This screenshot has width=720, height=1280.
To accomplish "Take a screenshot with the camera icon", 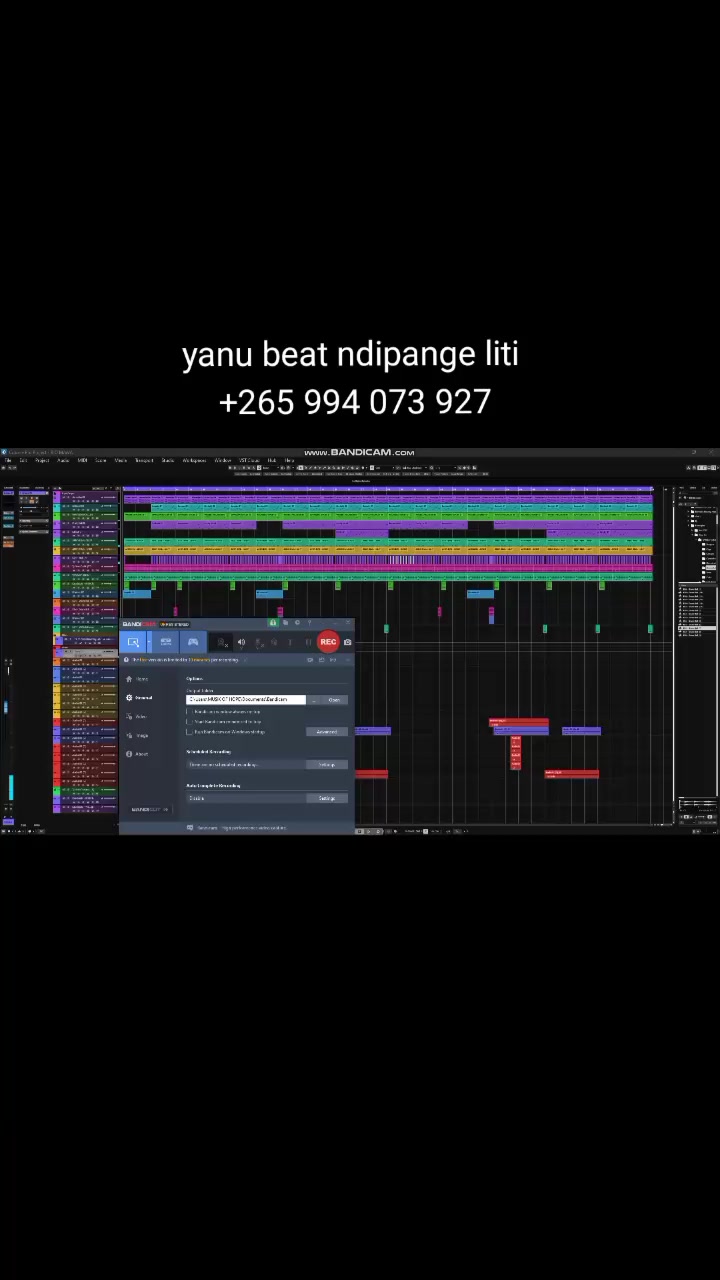I will 347,642.
